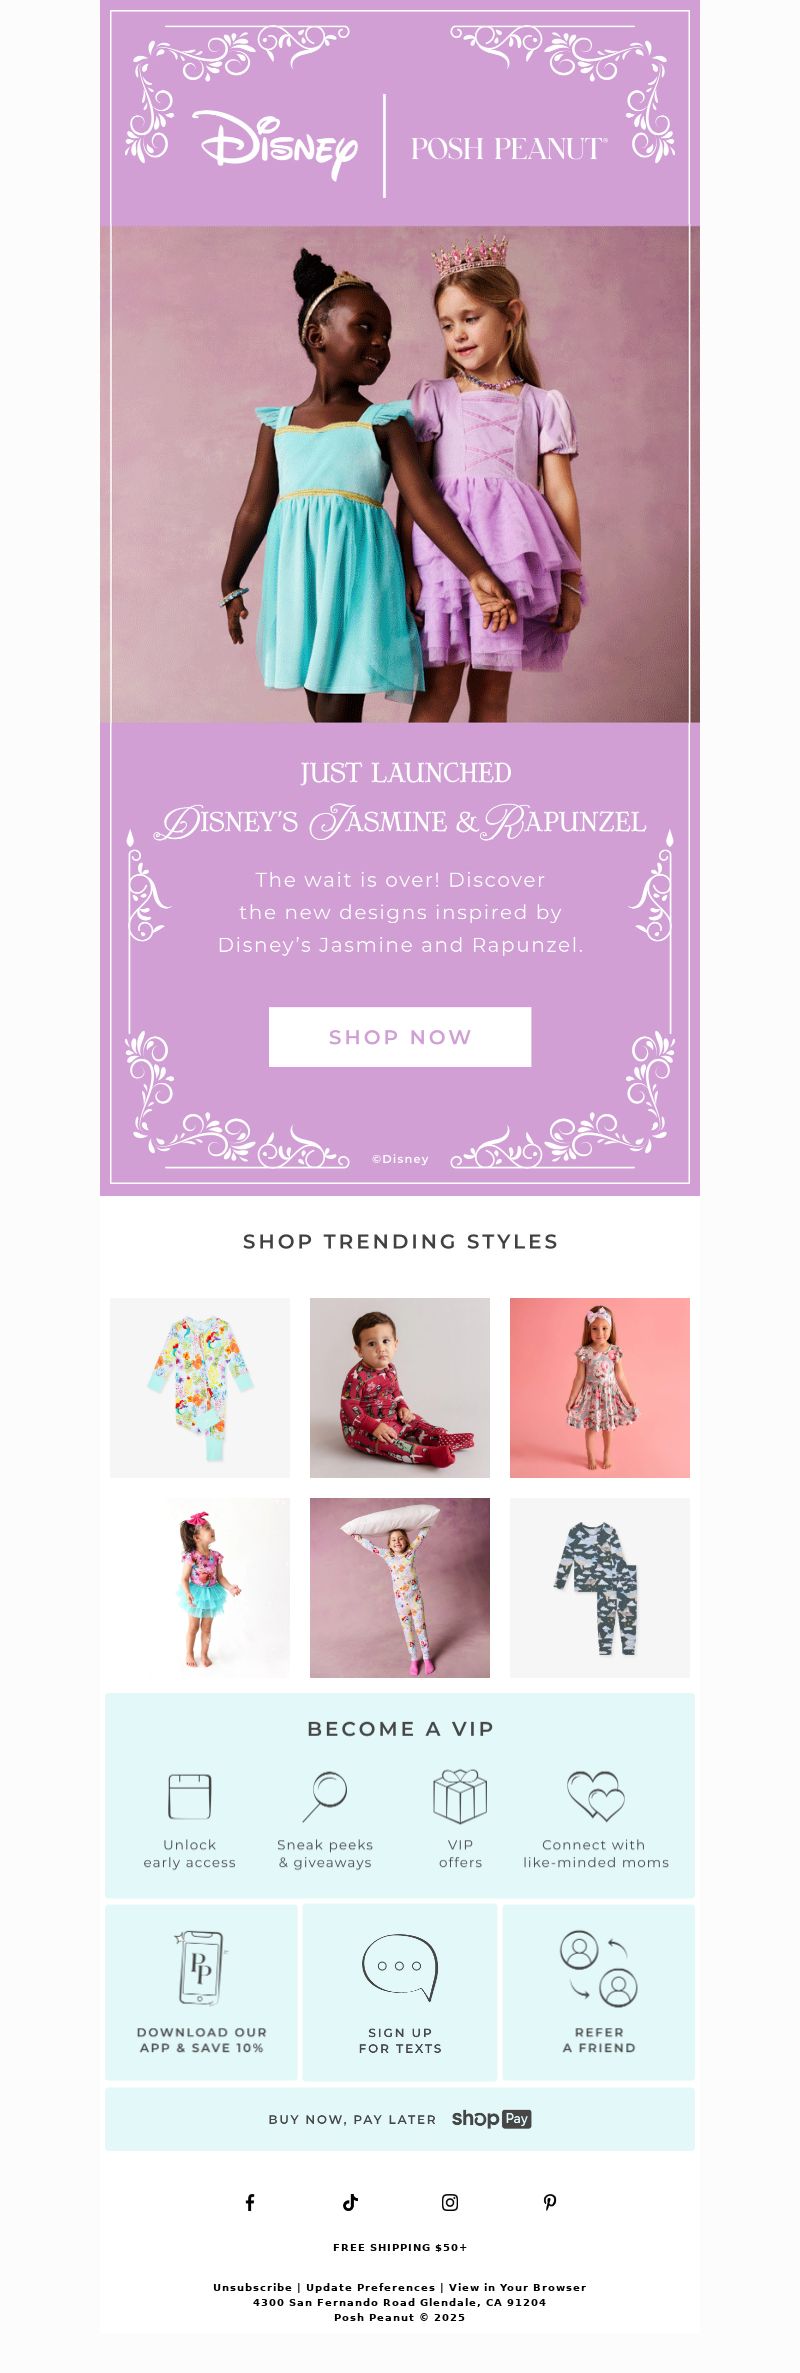This screenshot has height=2373, width=800.
Task: Click the phone app download icon
Action: (201, 1967)
